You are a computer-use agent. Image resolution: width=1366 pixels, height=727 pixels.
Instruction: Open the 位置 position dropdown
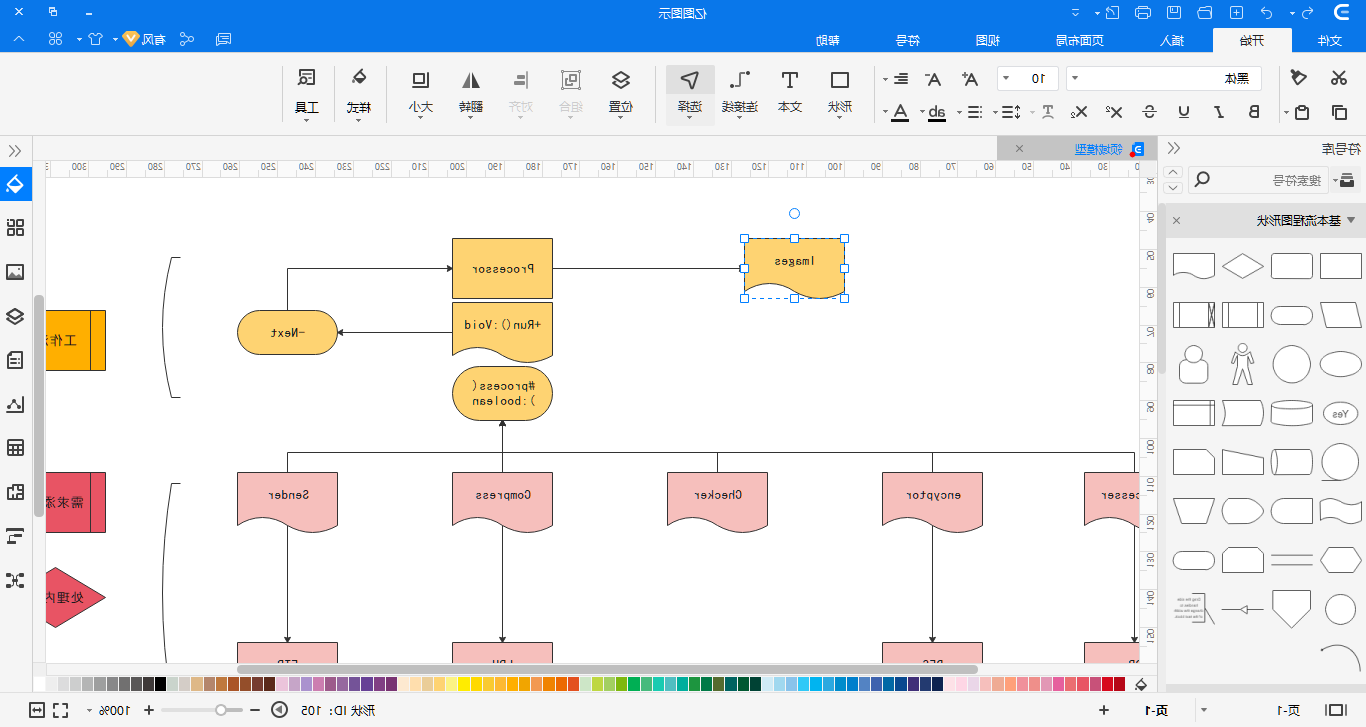[x=620, y=93]
